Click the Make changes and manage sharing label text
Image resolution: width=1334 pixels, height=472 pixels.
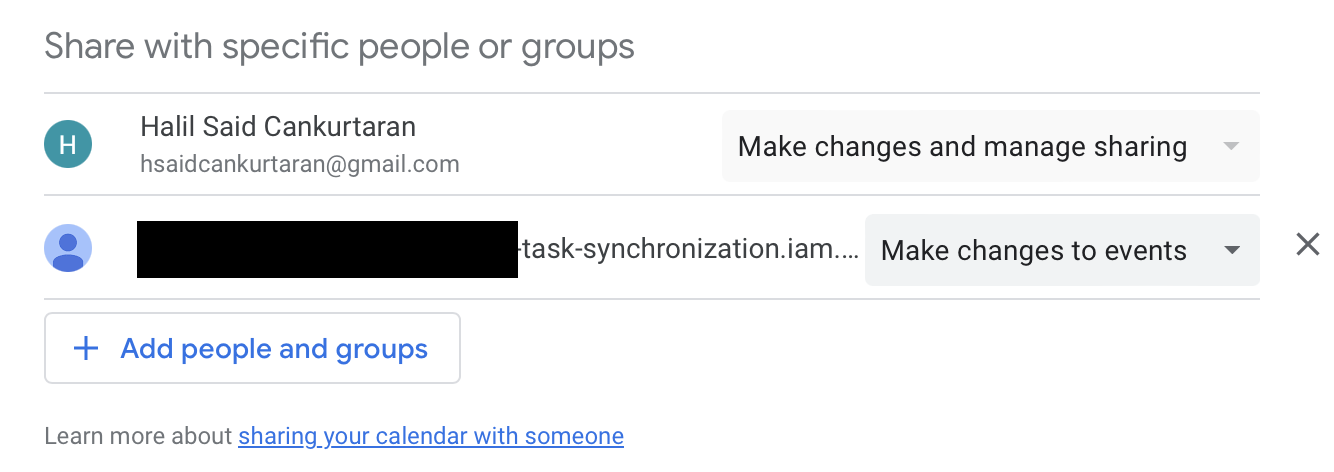(963, 147)
